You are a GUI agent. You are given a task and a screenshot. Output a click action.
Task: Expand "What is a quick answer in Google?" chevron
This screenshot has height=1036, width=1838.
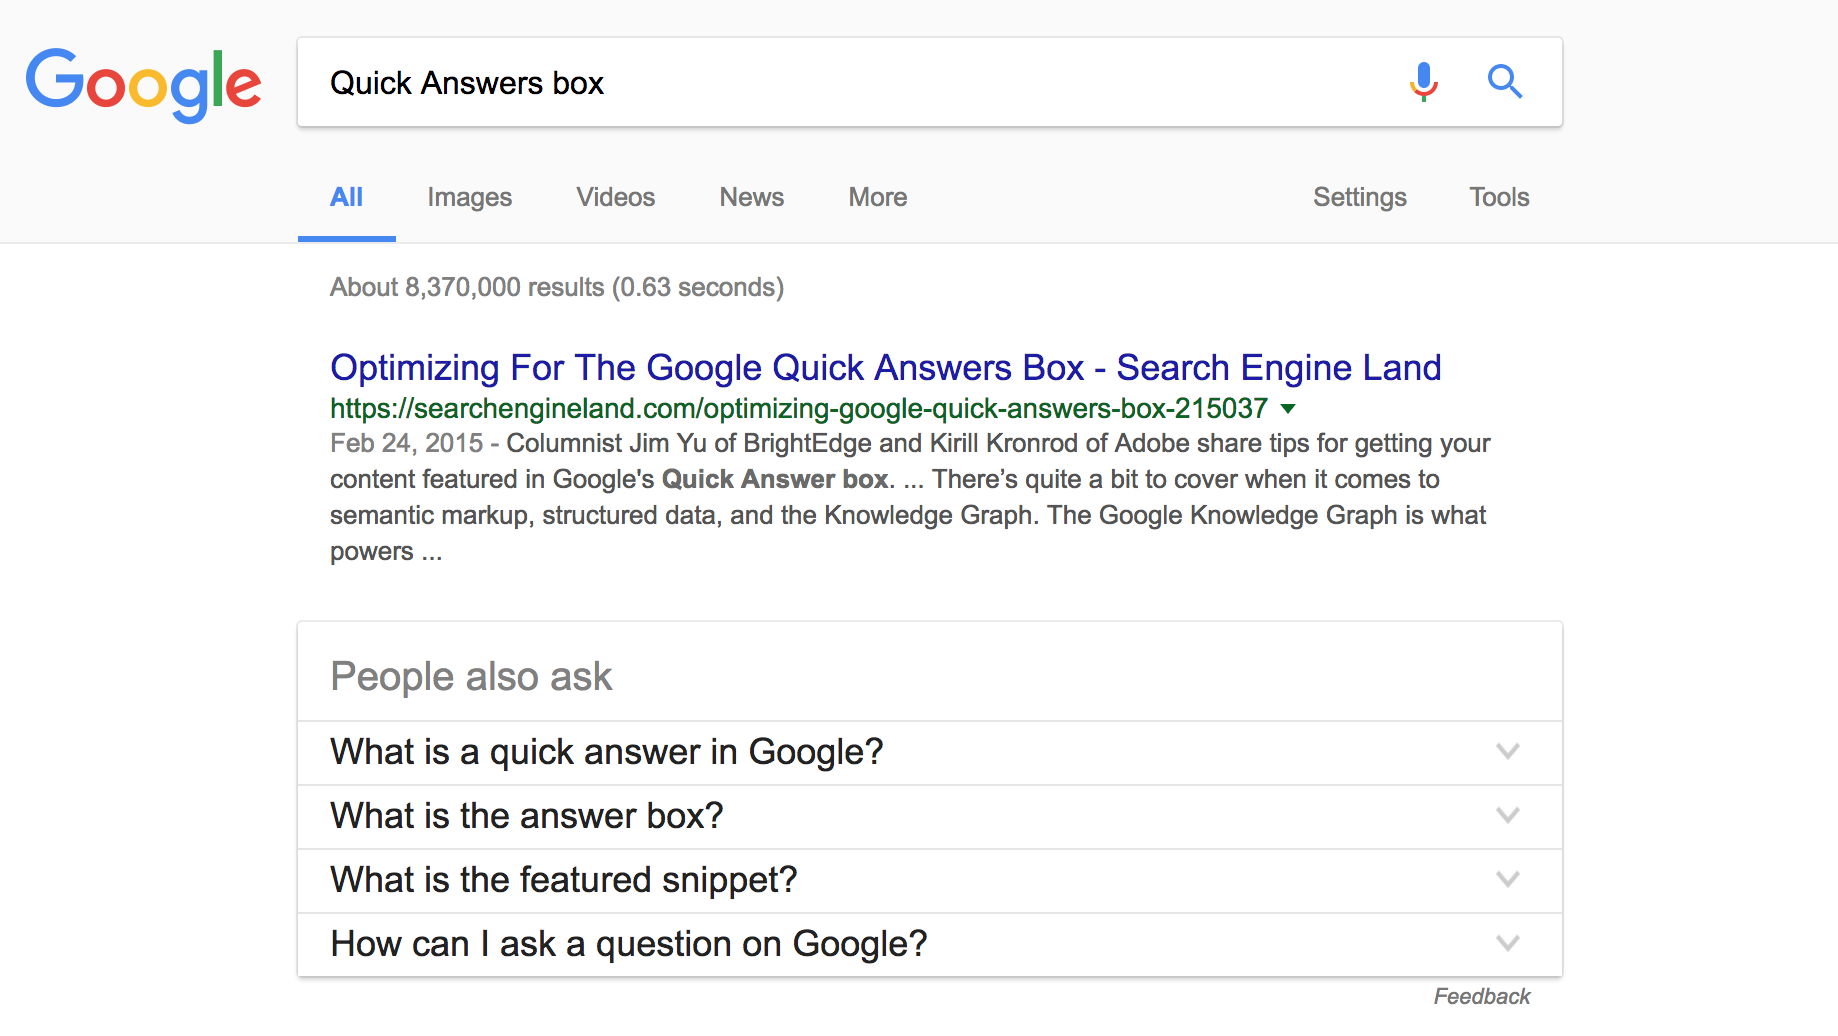(x=1507, y=751)
